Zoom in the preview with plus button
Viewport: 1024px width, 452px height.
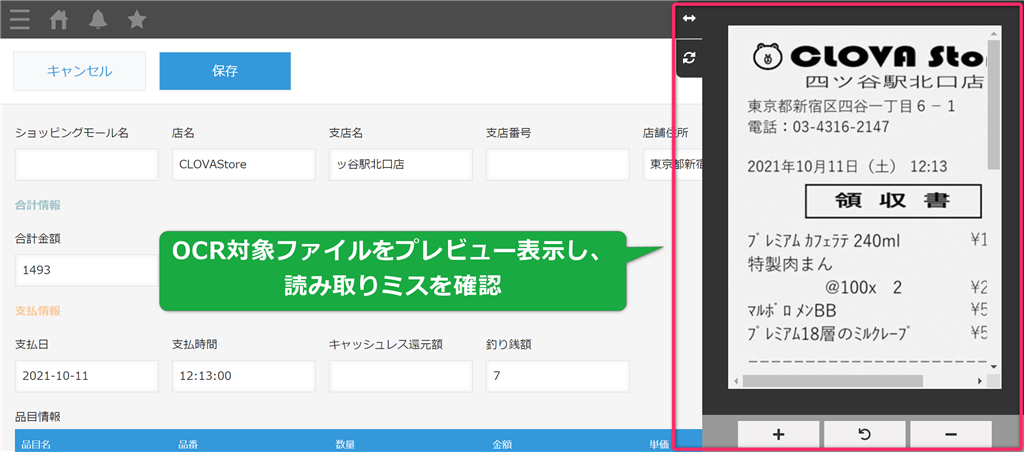[778, 434]
